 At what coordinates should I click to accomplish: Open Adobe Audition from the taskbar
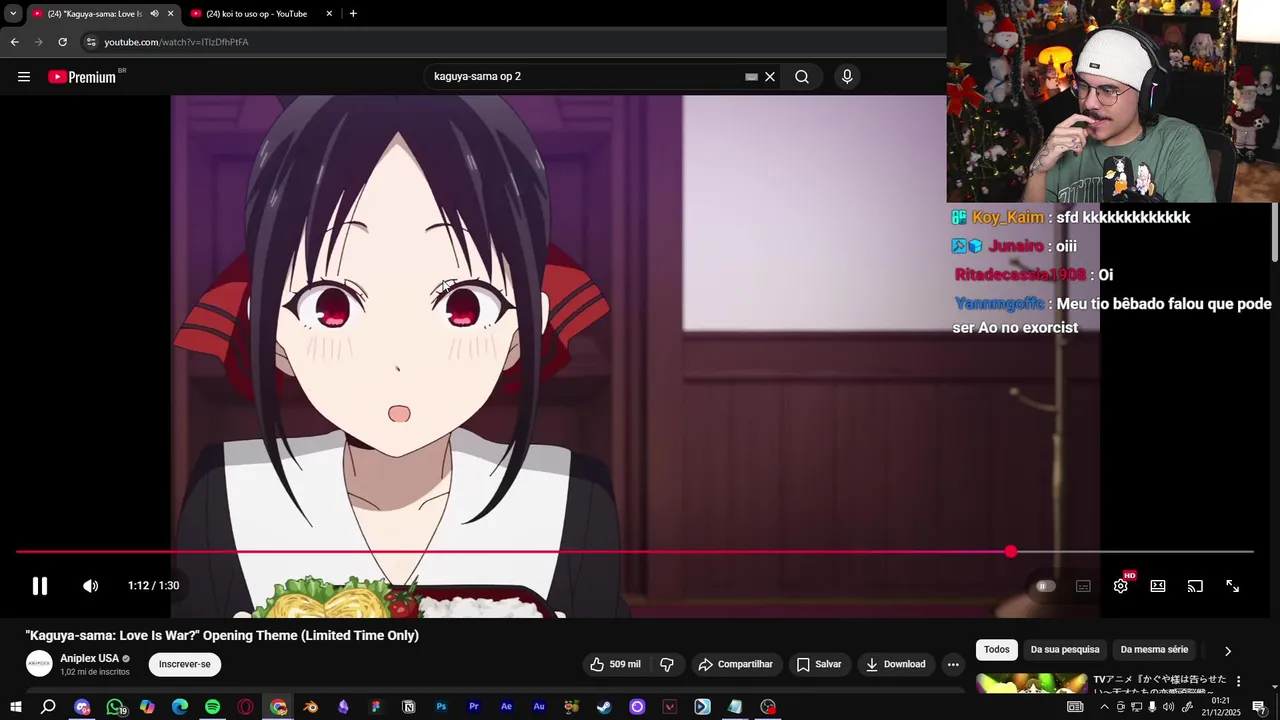point(539,707)
